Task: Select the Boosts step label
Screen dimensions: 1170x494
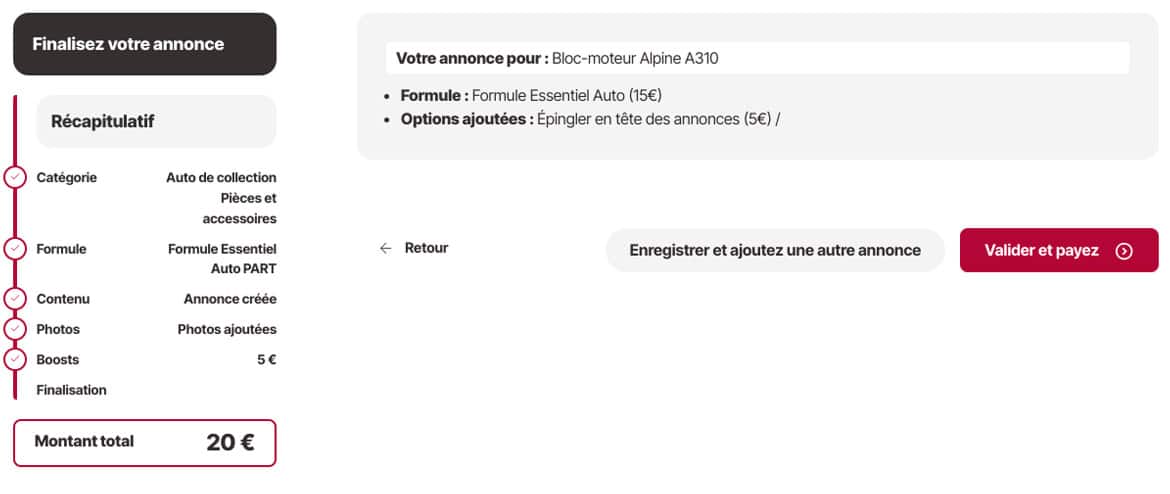Action: (58, 359)
